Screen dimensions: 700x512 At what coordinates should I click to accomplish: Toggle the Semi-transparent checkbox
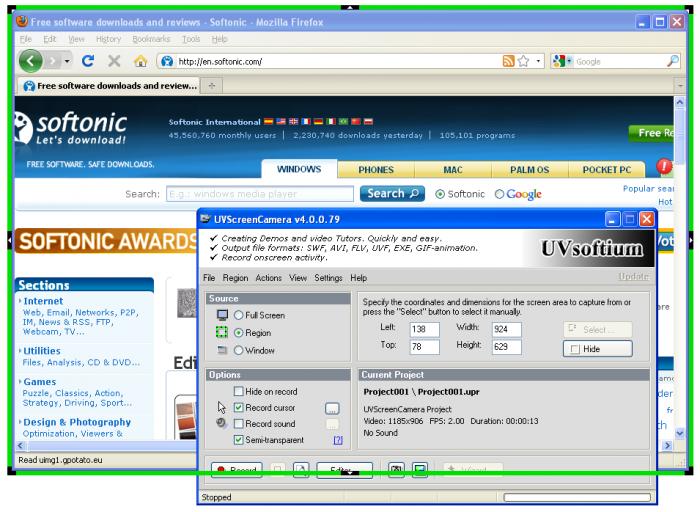coord(239,440)
